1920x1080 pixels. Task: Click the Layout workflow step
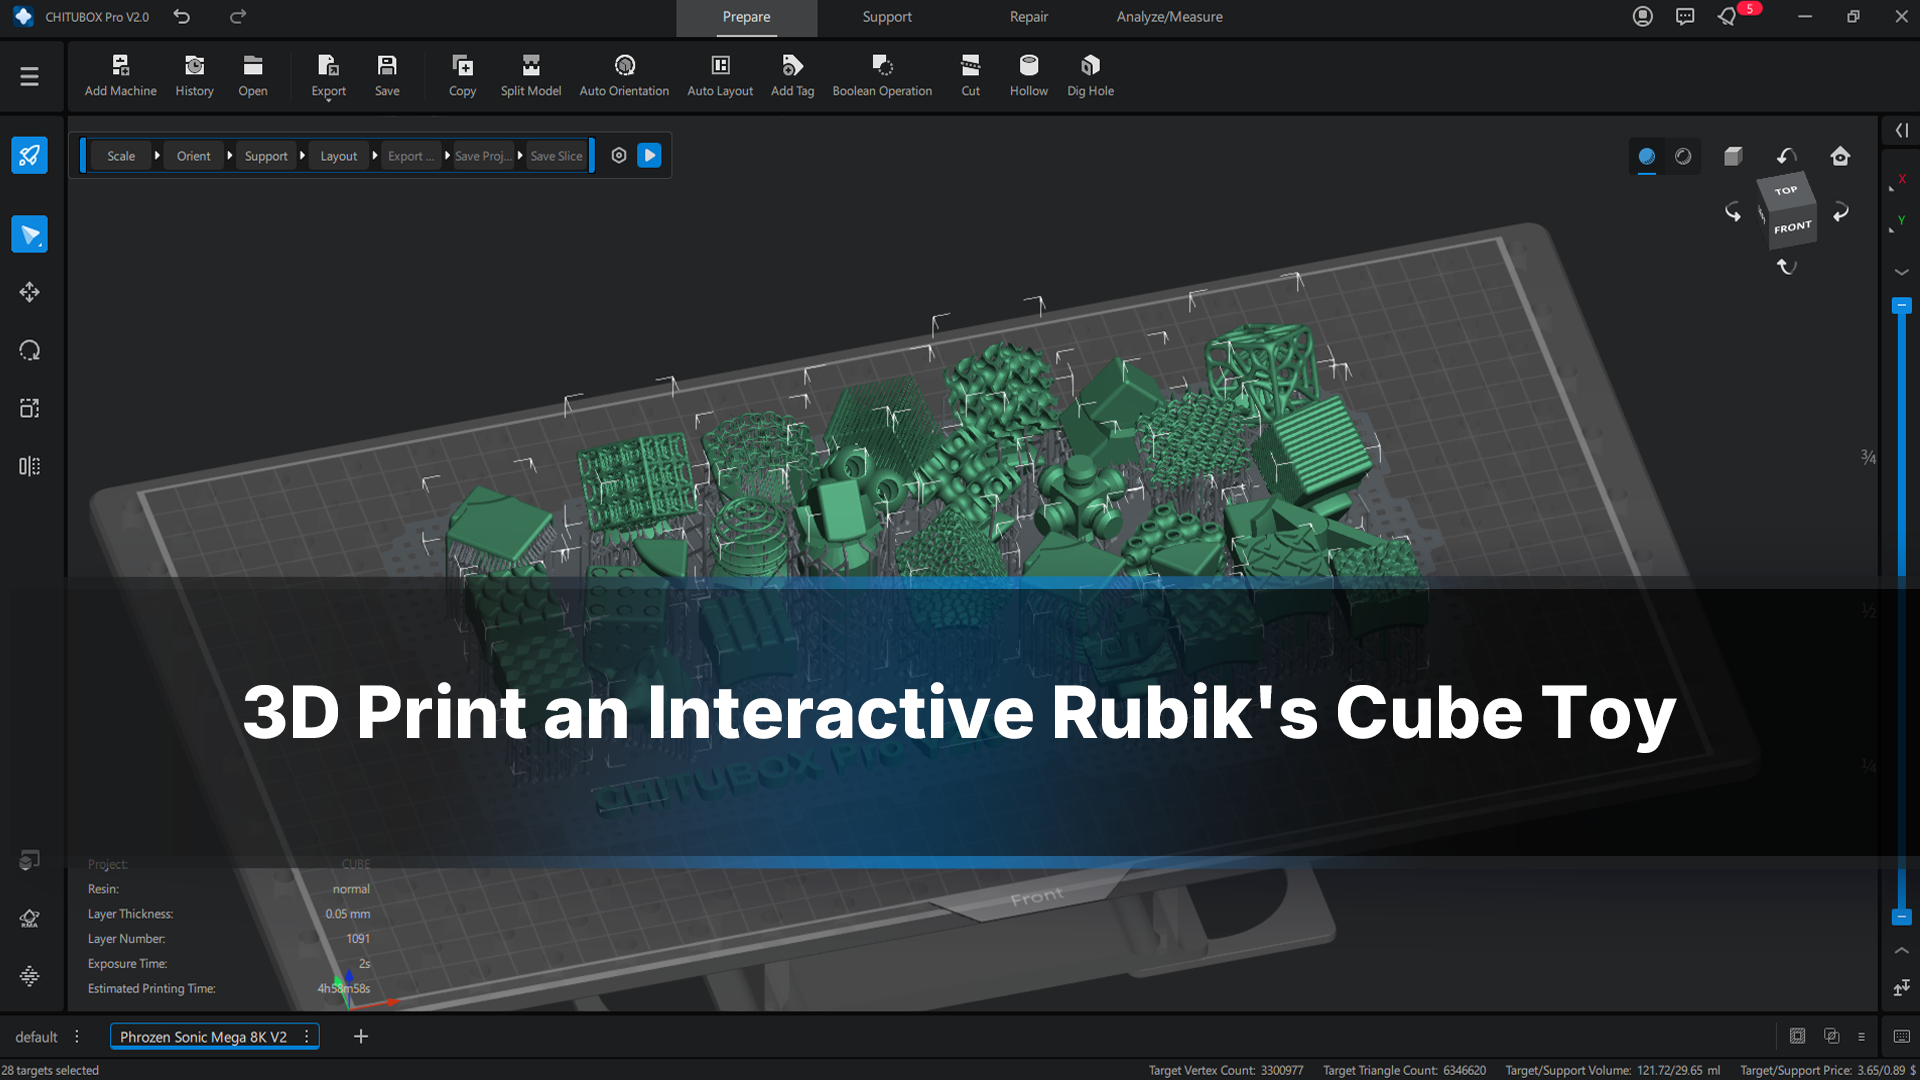[x=338, y=156]
